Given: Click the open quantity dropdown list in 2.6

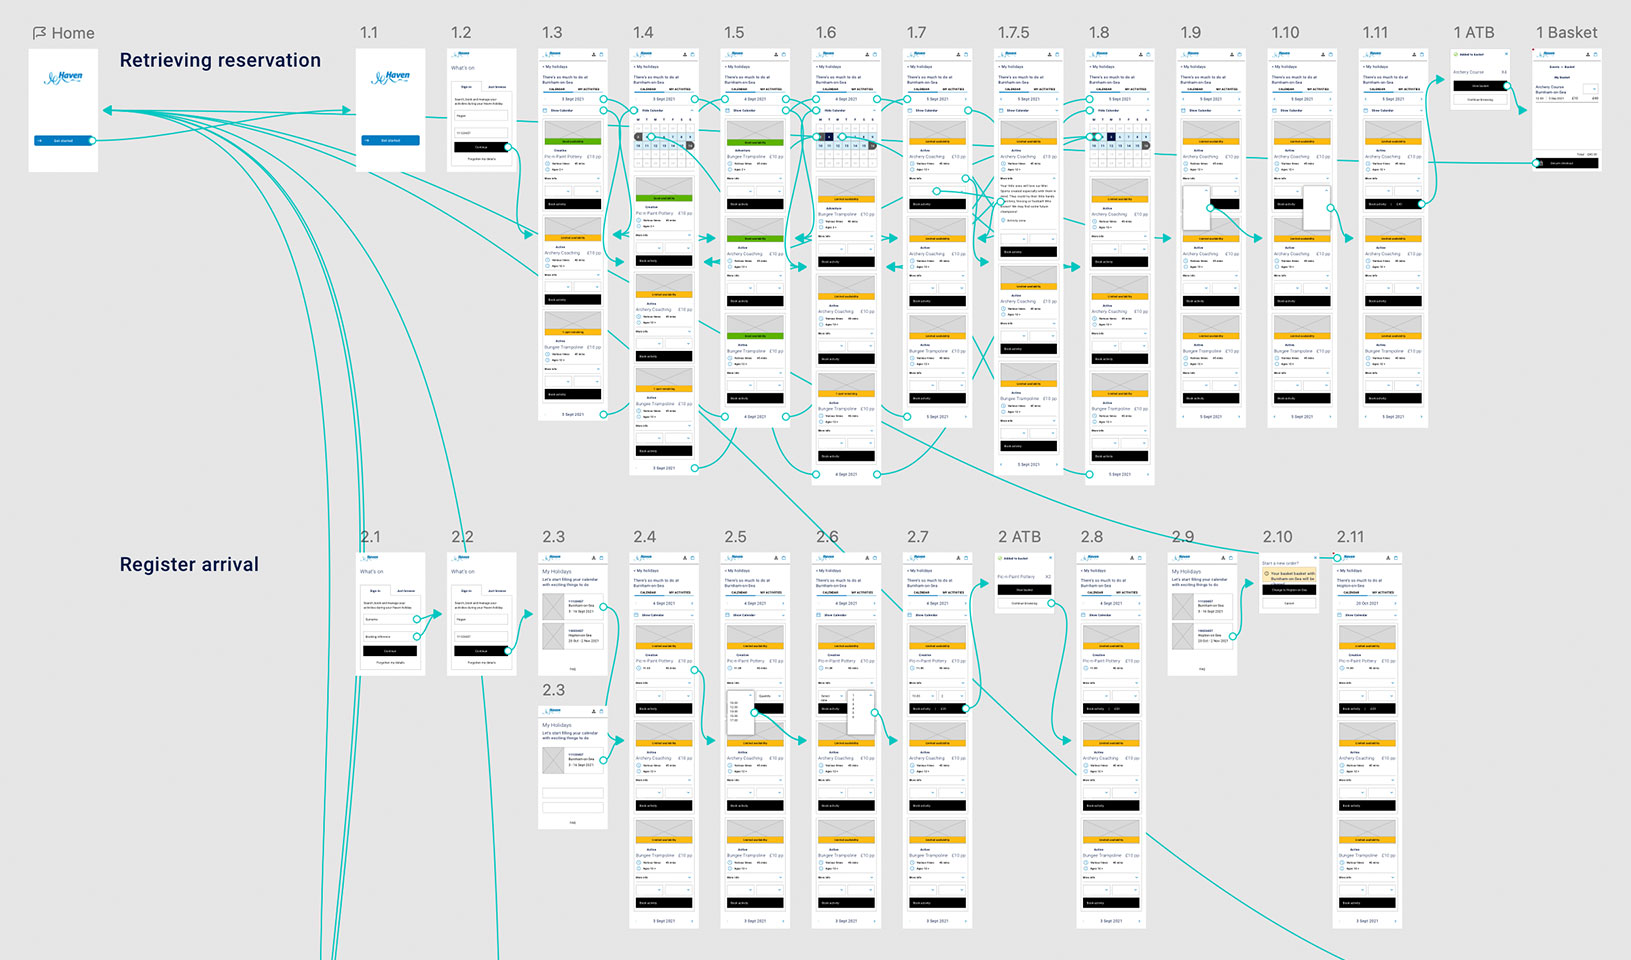Looking at the screenshot, I should 862,712.
